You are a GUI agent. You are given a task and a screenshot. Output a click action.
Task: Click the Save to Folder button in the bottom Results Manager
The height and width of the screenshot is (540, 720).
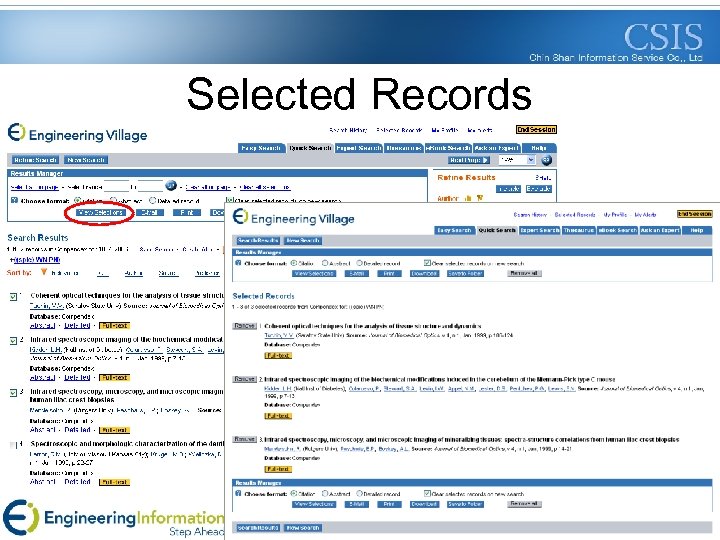(x=465, y=504)
